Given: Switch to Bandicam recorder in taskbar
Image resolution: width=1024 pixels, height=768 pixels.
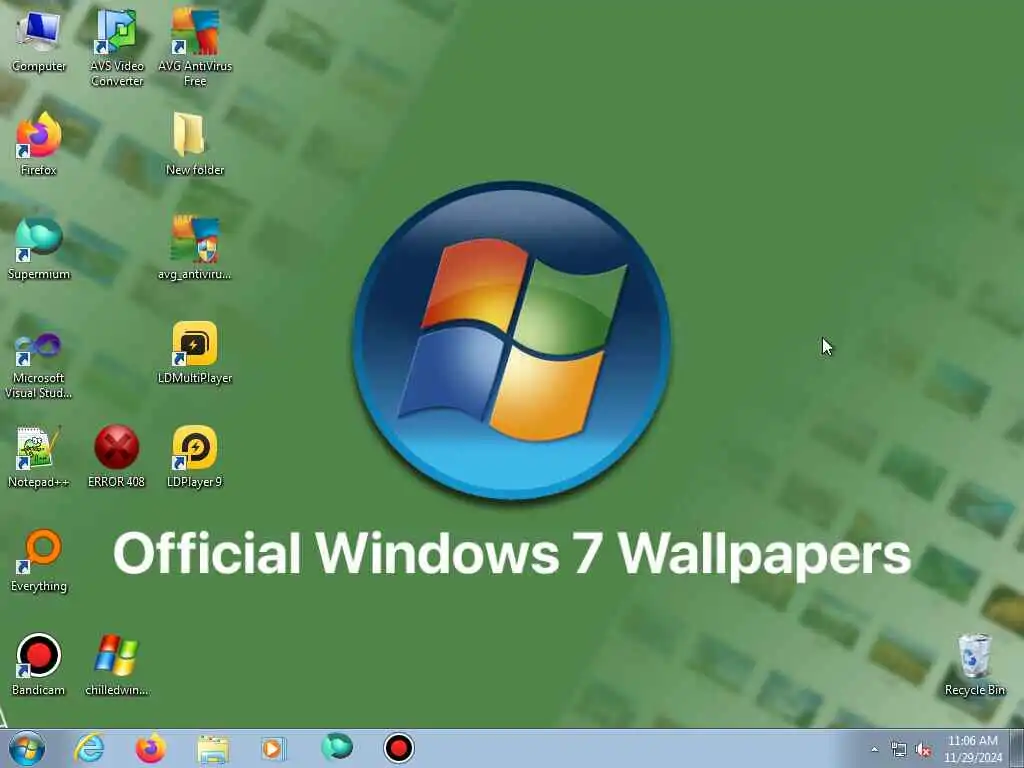Looking at the screenshot, I should pyautogui.click(x=398, y=748).
